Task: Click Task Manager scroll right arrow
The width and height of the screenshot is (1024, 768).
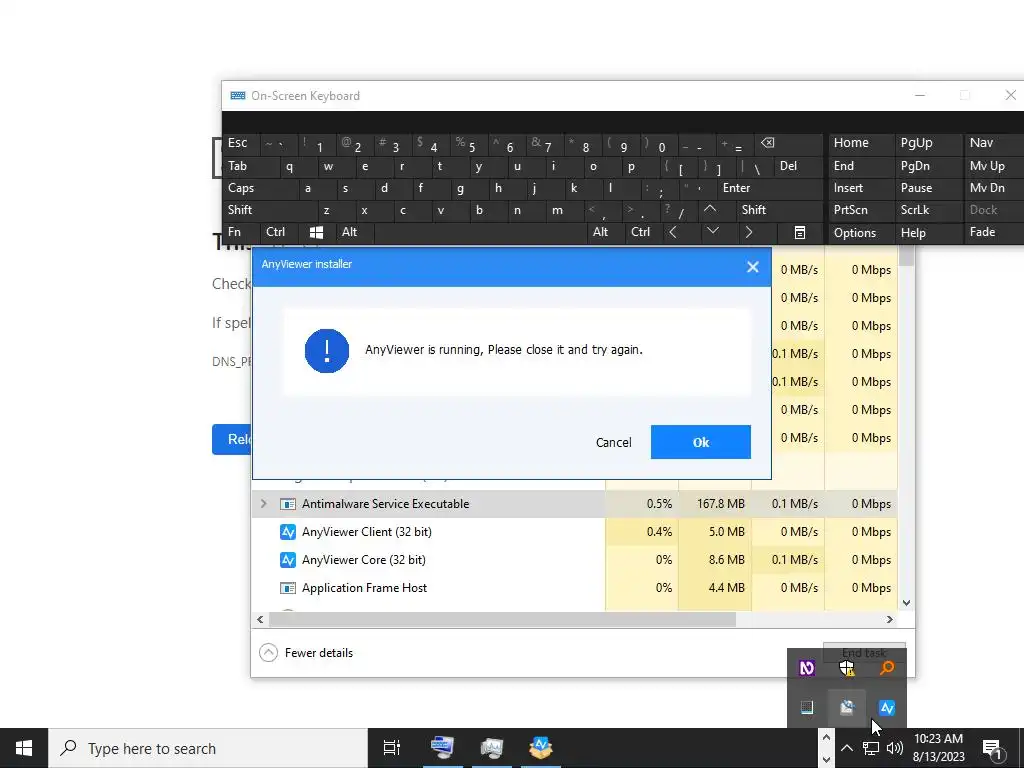Action: [889, 619]
